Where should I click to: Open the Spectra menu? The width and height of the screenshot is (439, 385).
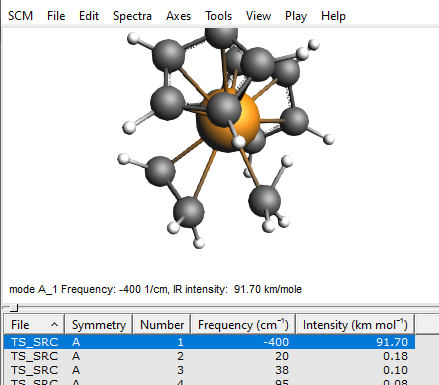click(132, 16)
